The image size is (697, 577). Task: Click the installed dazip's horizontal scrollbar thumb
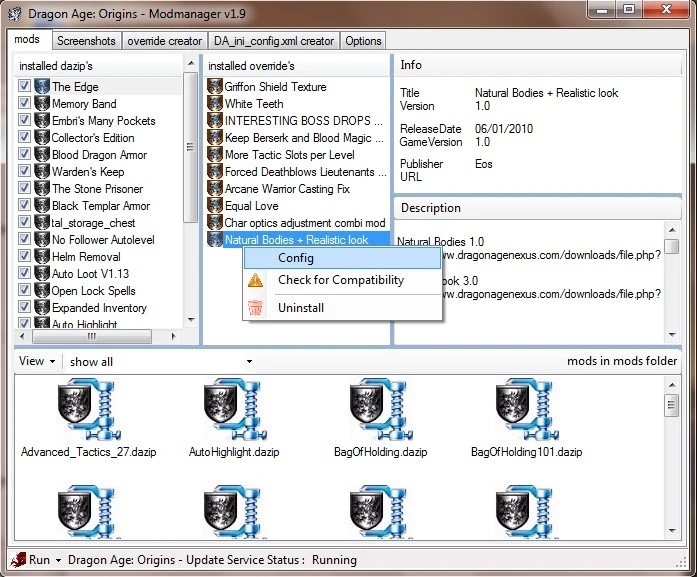click(x=92, y=336)
